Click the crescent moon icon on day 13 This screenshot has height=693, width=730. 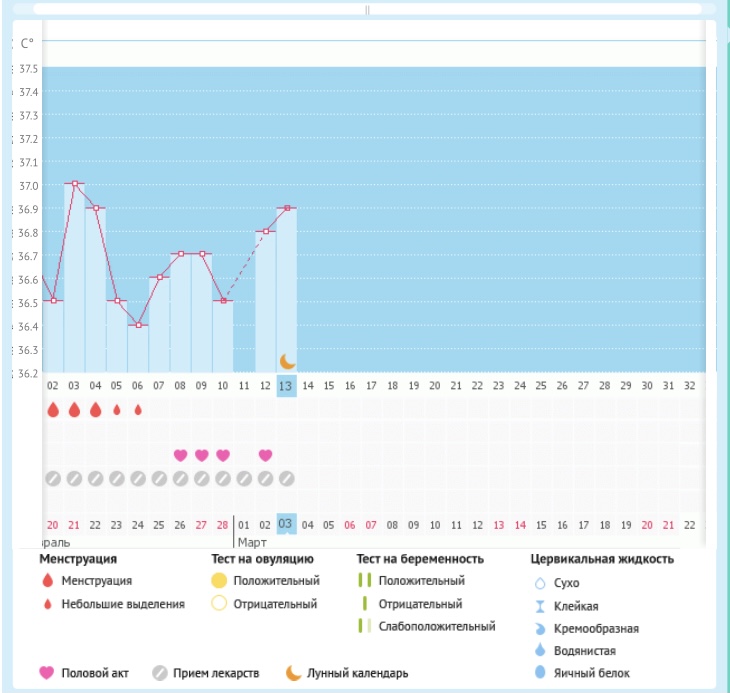[x=287, y=361]
